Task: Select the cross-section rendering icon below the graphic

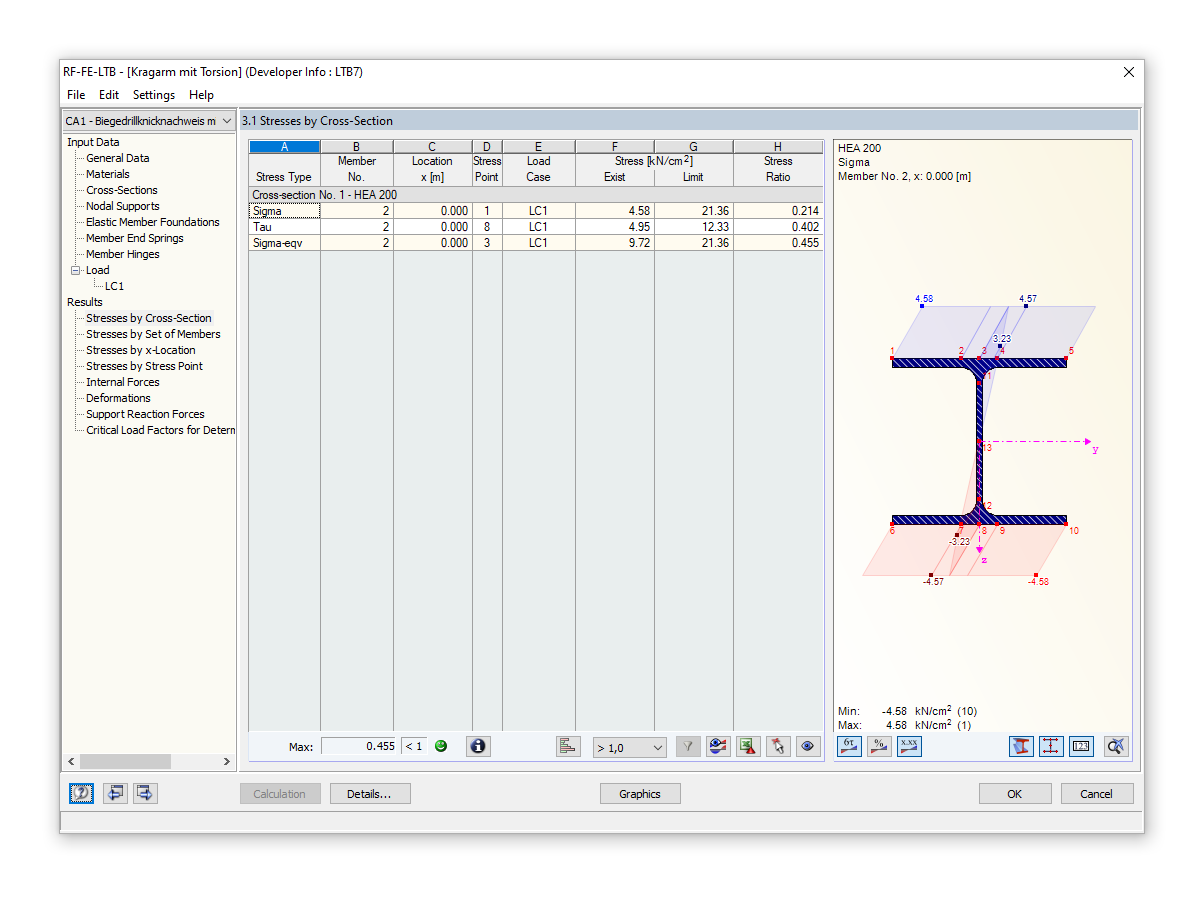Action: [x=1021, y=746]
